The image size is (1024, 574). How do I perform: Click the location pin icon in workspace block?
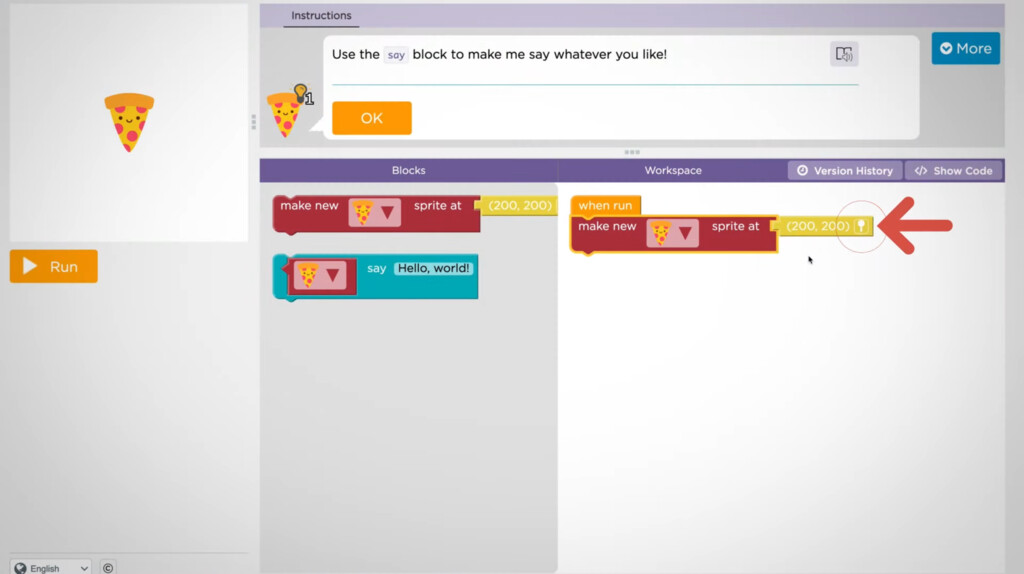pyautogui.click(x=860, y=226)
